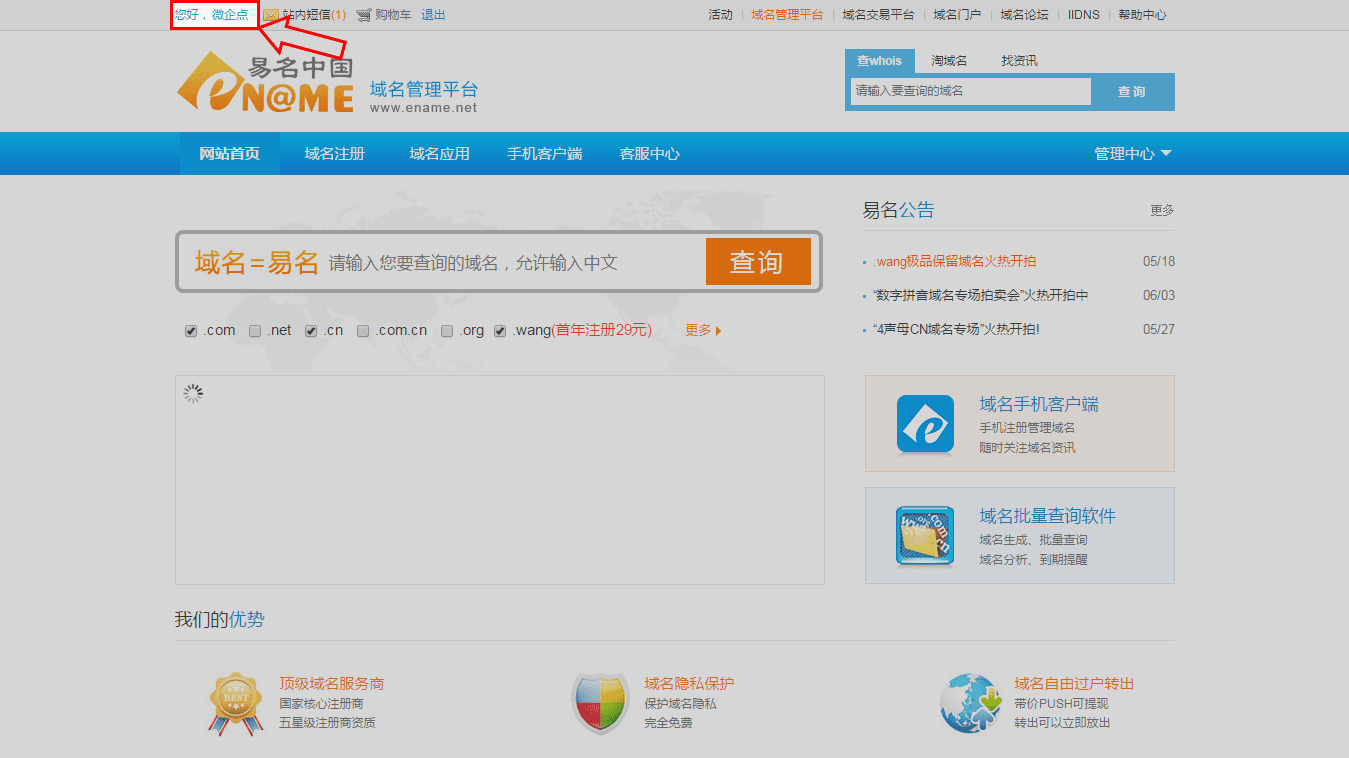Click 更多 next to 易名公告
Viewport: 1349px width, 758px height.
tap(1162, 211)
